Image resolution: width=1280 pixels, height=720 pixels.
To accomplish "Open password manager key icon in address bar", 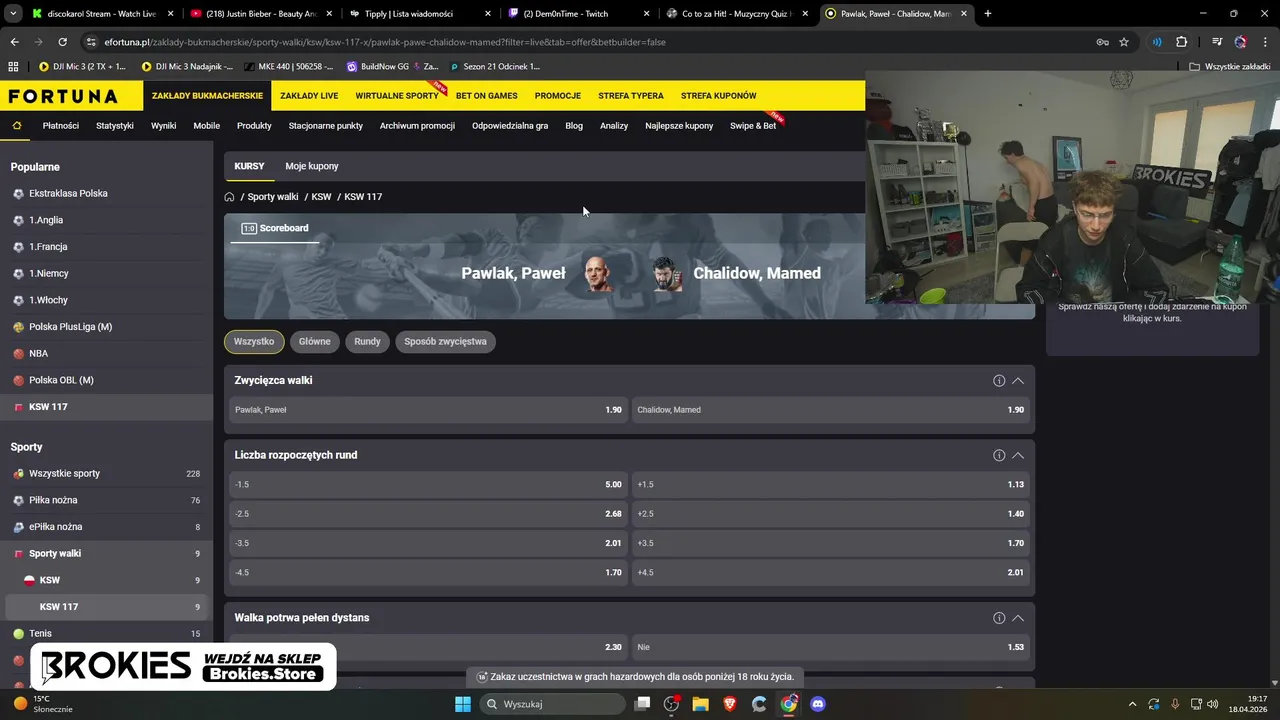I will point(1102,42).
